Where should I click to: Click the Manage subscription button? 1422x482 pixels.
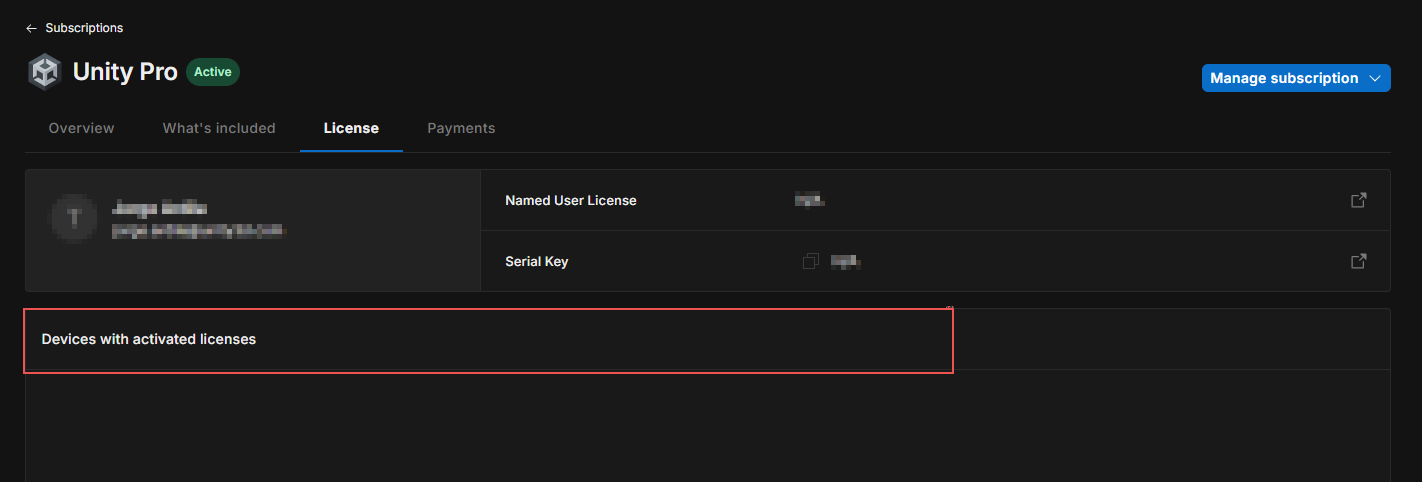pyautogui.click(x=1284, y=78)
